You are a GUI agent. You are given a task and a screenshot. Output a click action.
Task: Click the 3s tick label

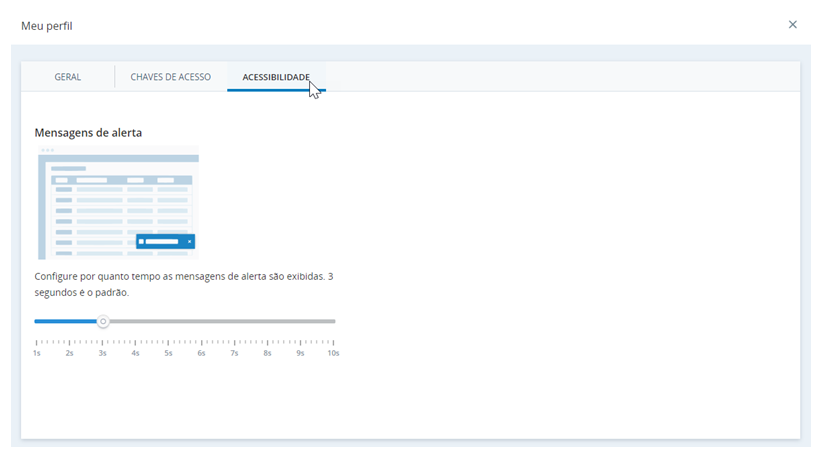(x=102, y=353)
